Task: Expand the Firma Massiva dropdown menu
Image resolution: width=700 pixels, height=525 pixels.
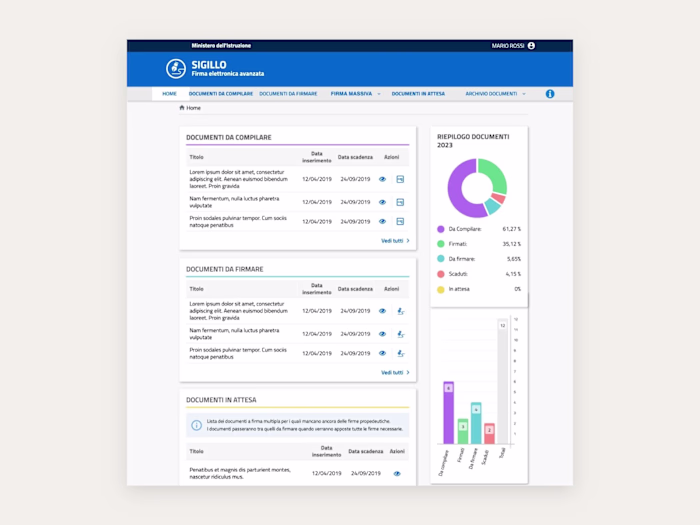Action: (379, 94)
